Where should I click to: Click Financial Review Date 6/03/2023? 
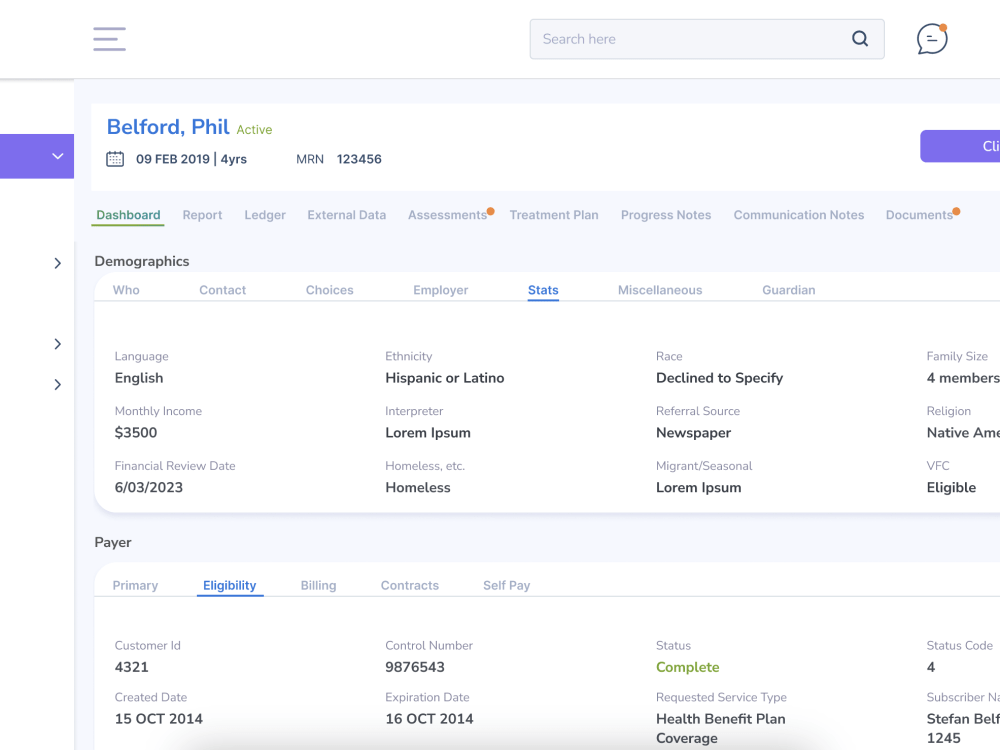click(x=149, y=487)
